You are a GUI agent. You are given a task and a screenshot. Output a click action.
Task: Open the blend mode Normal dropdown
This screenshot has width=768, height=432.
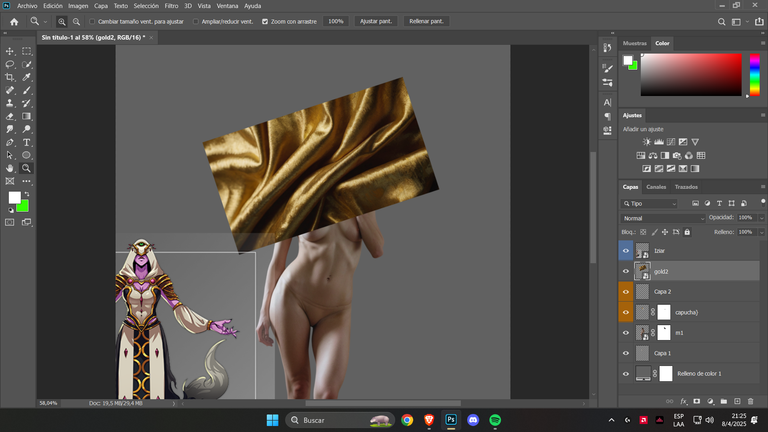[663, 218]
